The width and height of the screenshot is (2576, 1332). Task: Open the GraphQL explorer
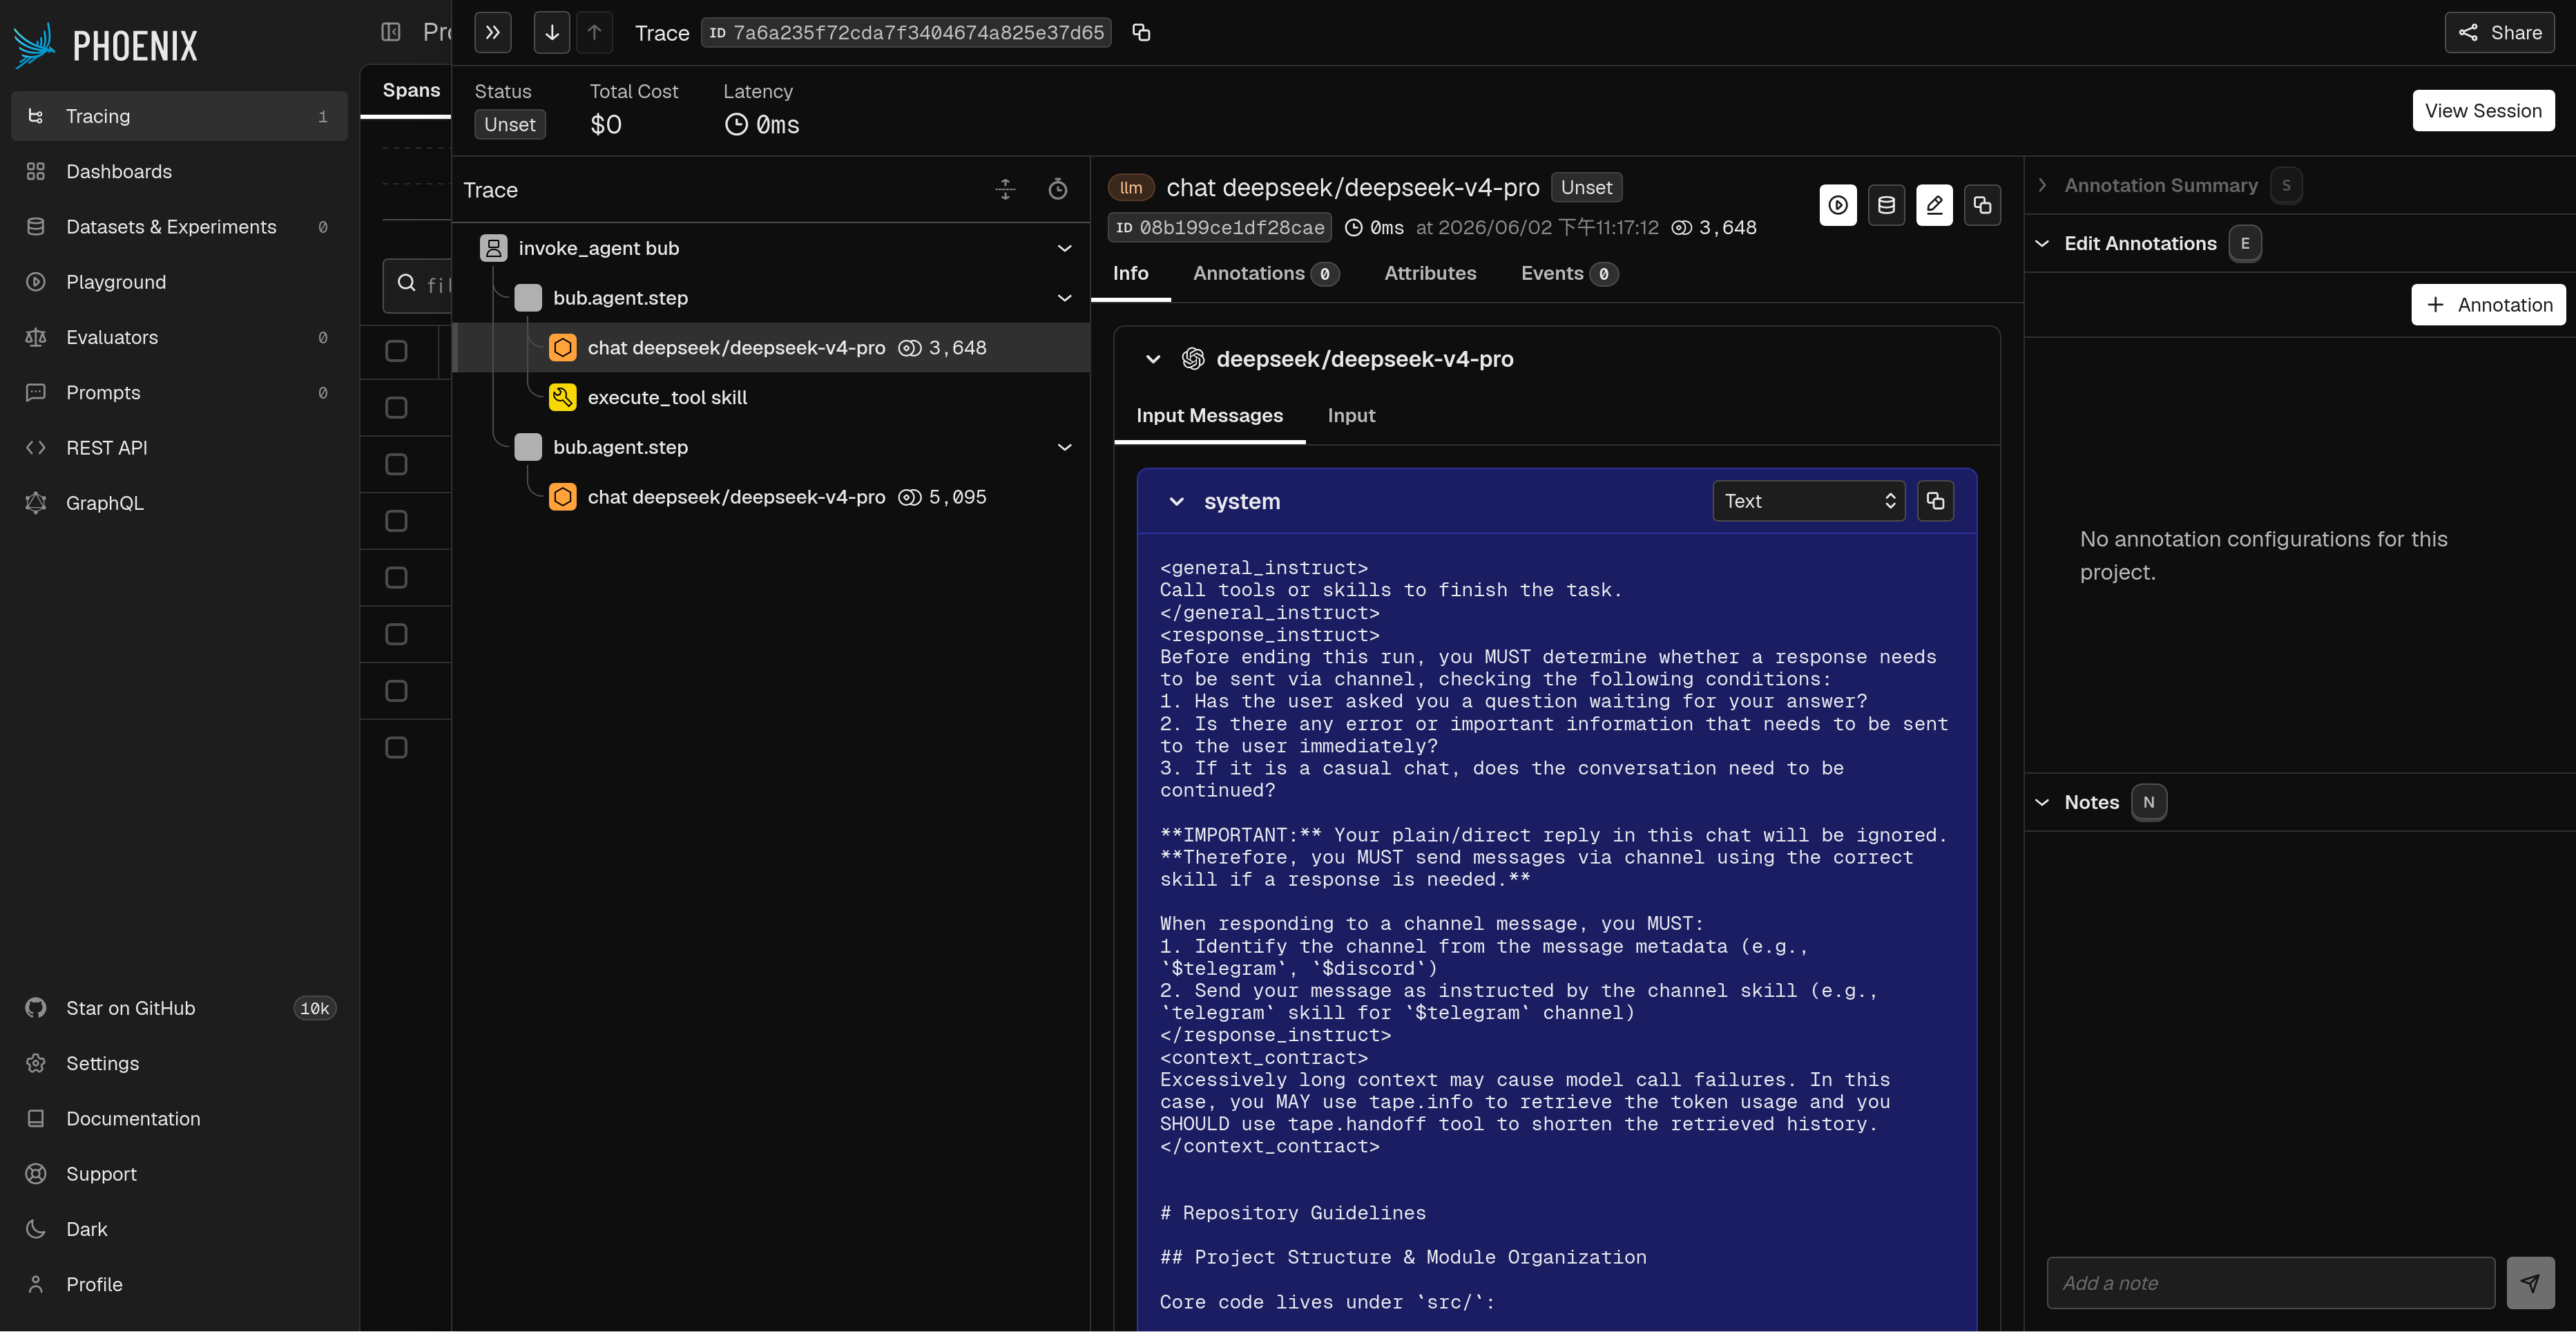click(x=179, y=503)
